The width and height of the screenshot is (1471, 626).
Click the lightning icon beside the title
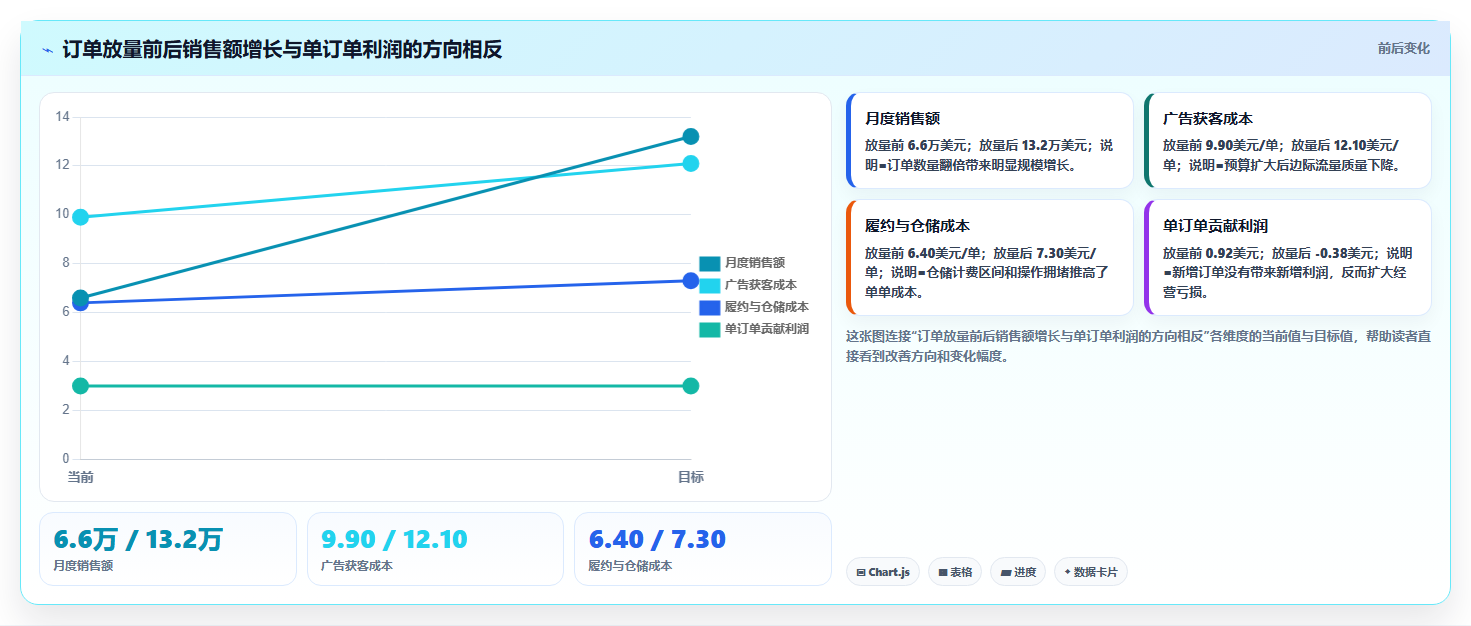(47, 50)
